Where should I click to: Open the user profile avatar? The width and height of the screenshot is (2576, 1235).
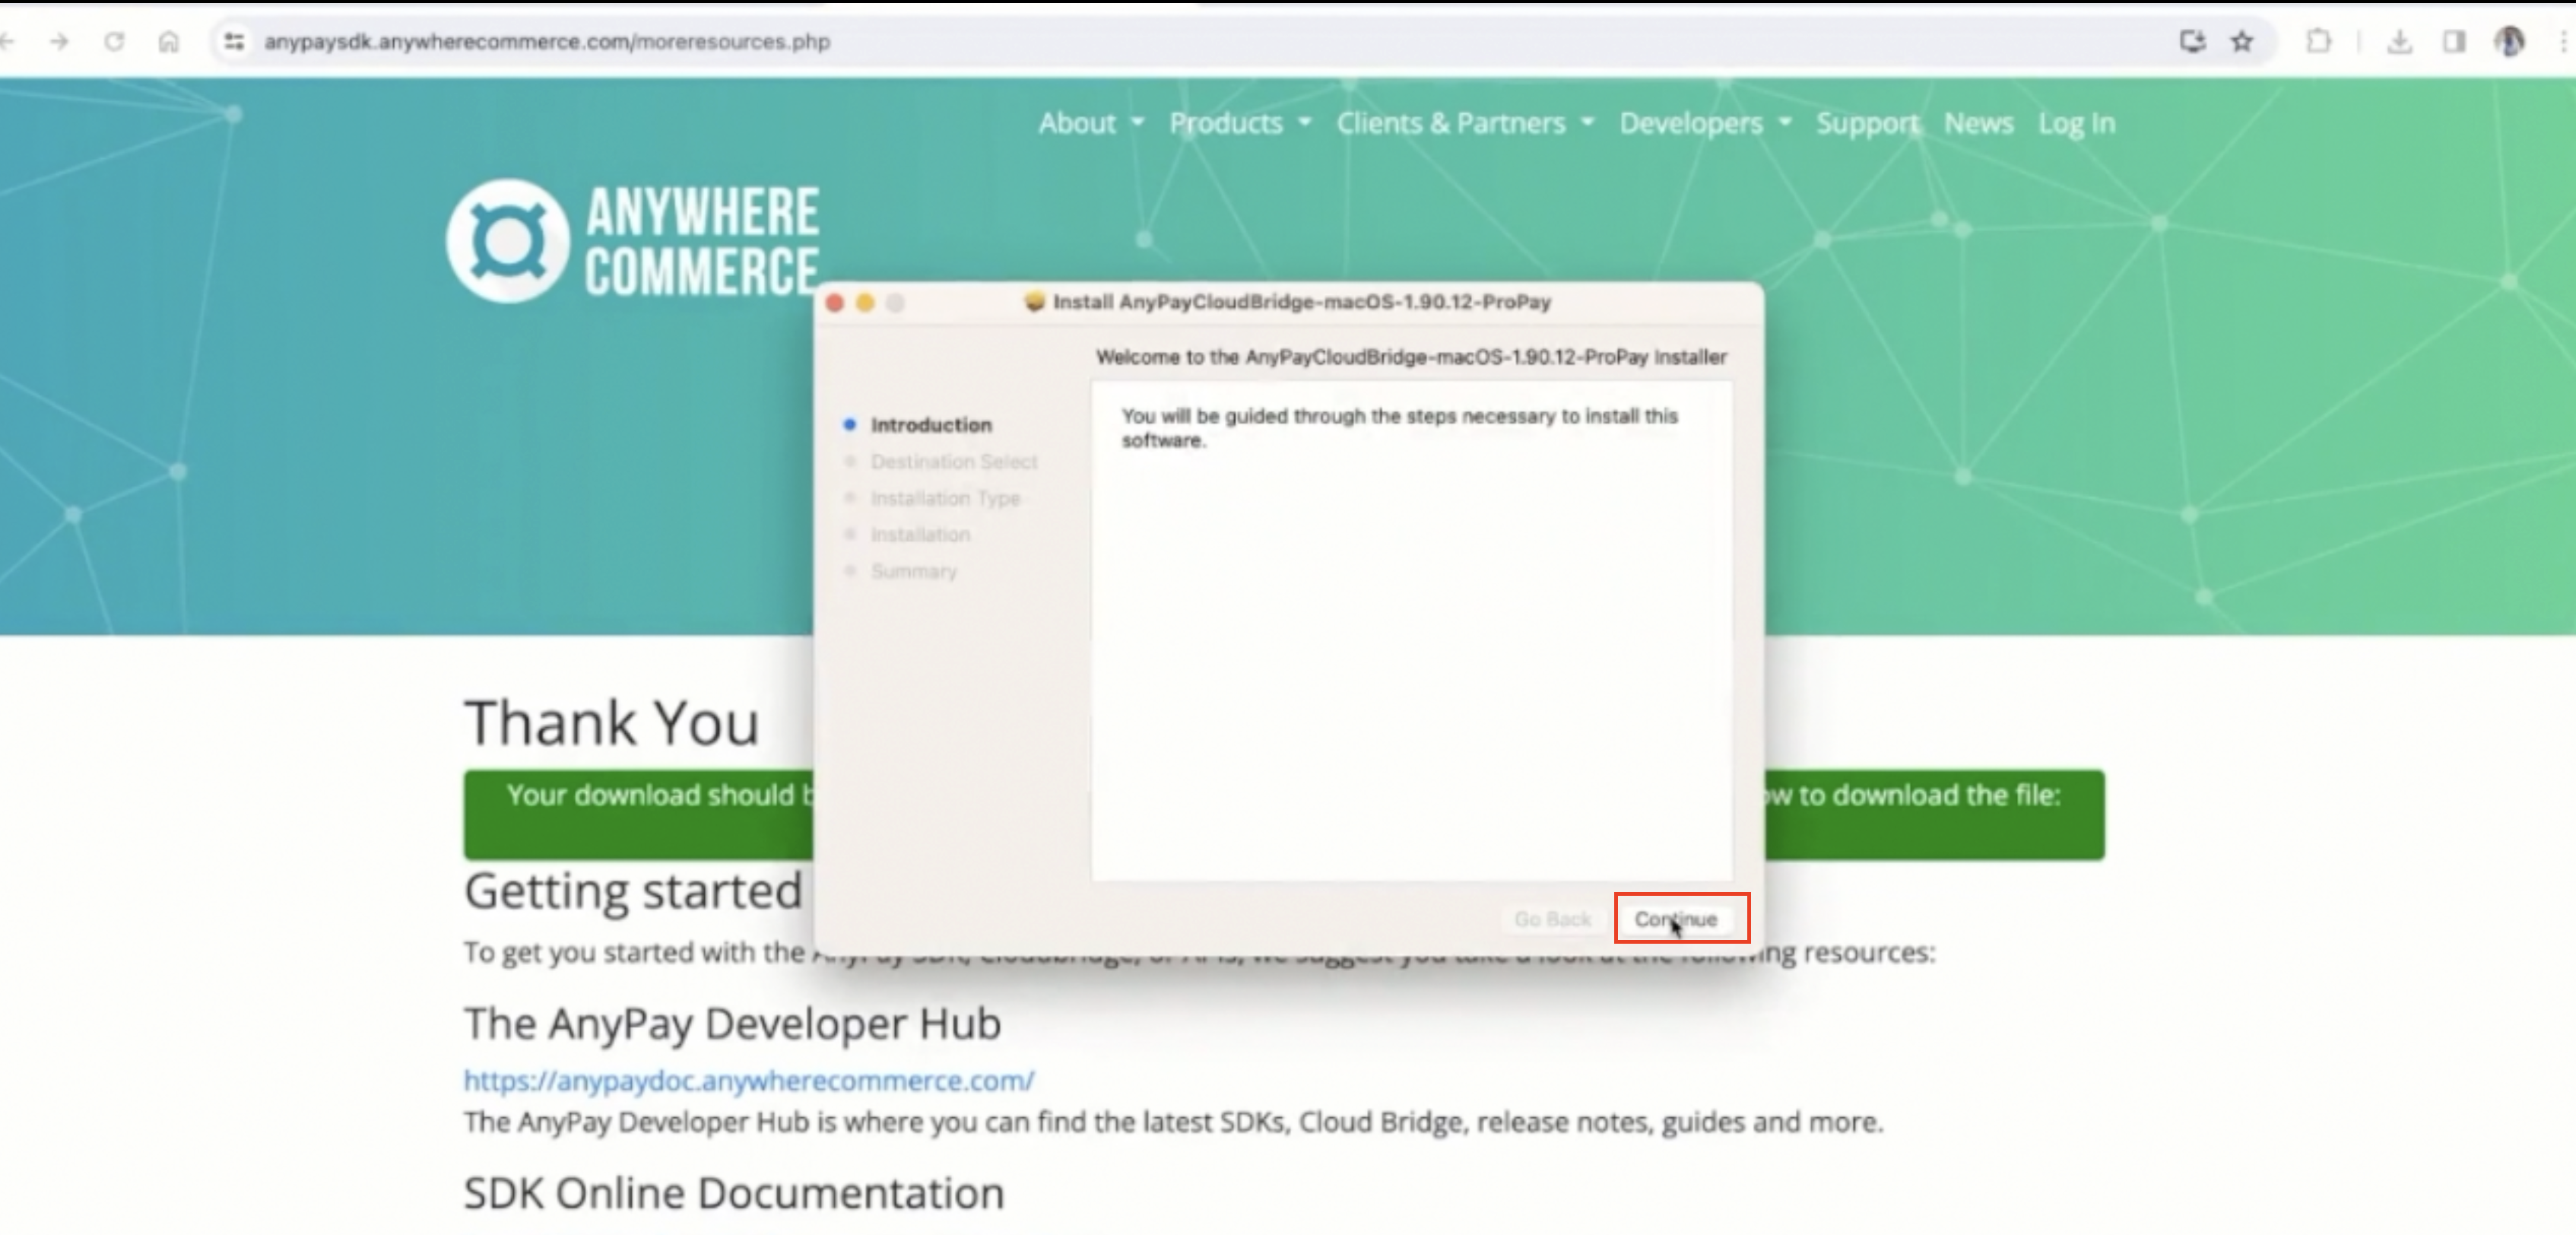click(2509, 42)
